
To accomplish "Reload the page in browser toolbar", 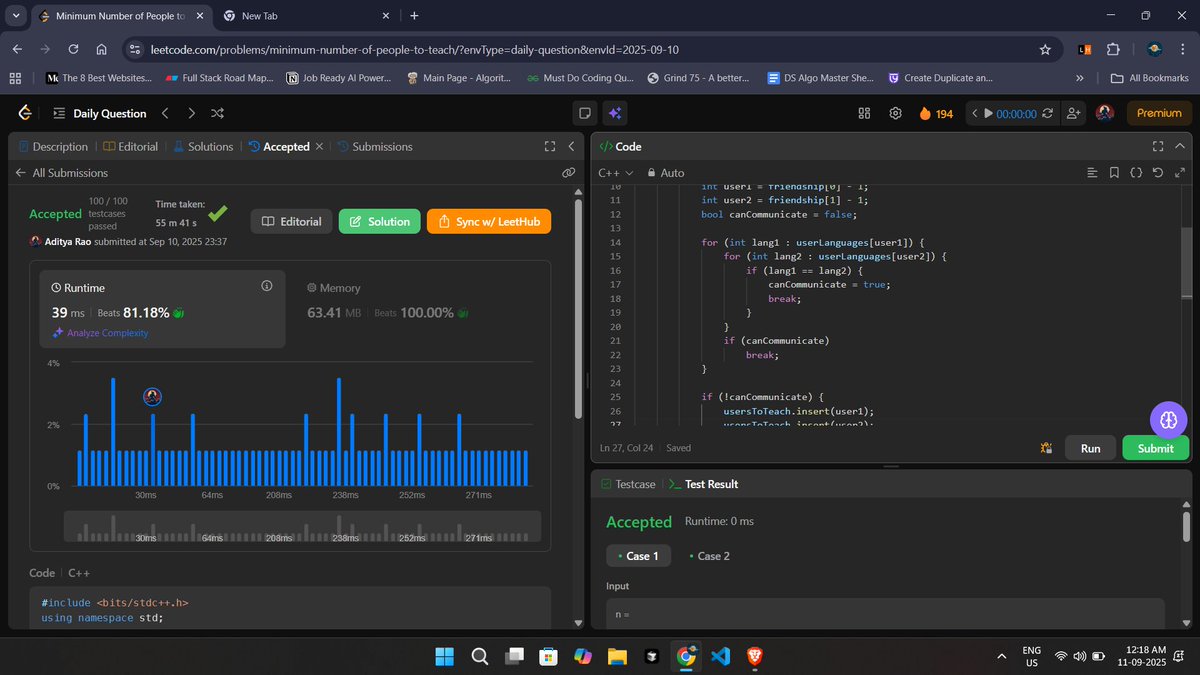I will tap(73, 48).
